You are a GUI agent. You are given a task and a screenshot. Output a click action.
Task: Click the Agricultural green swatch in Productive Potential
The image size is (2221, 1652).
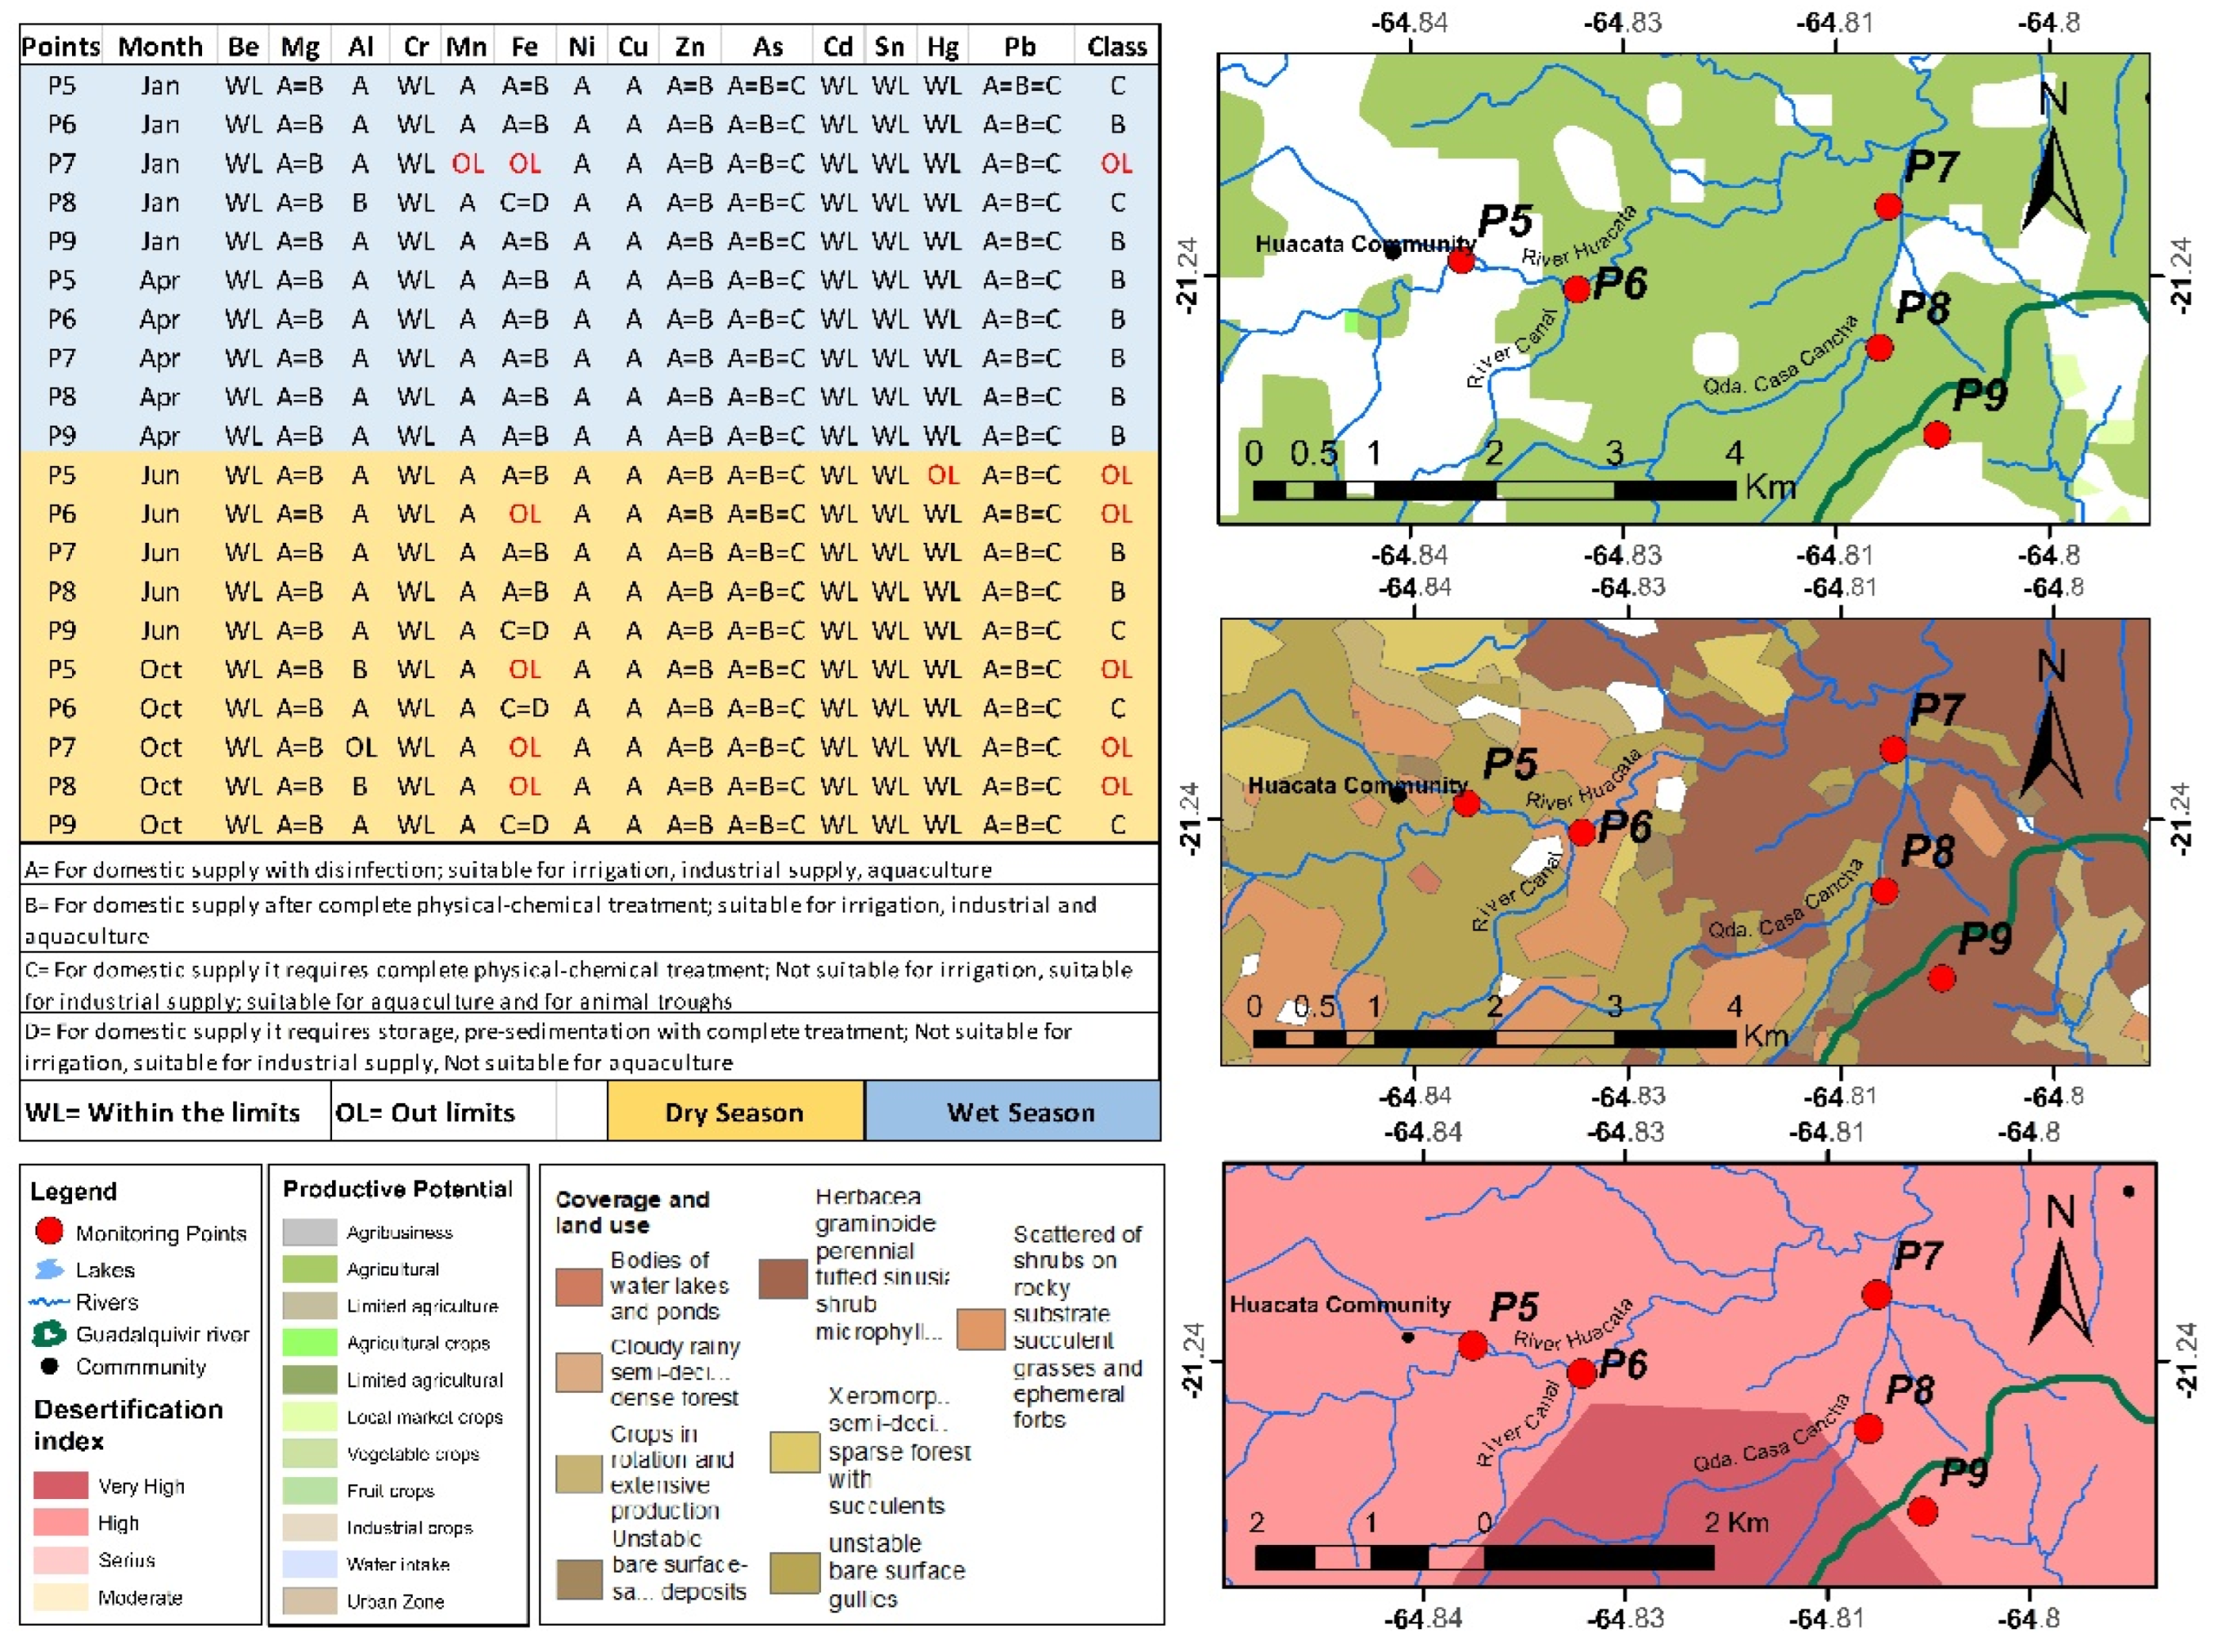click(x=309, y=1269)
